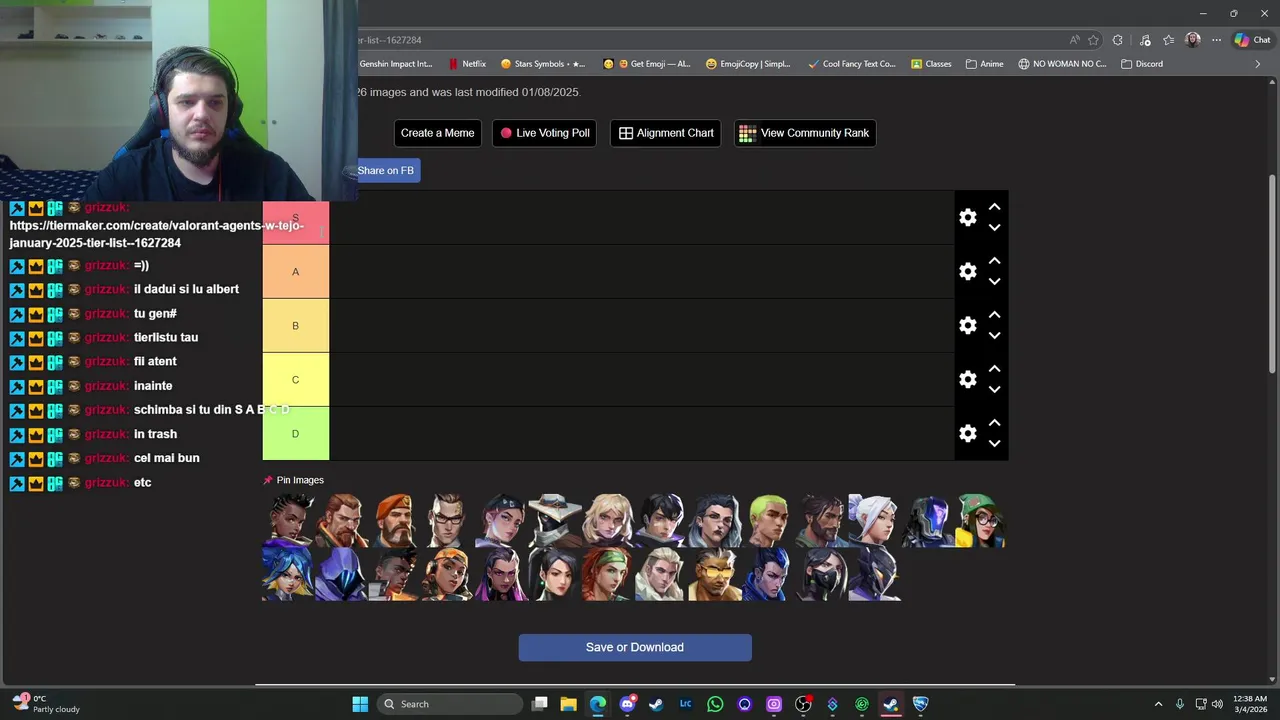This screenshot has width=1280, height=720.
Task: Select the A tier orange label
Action: point(295,272)
